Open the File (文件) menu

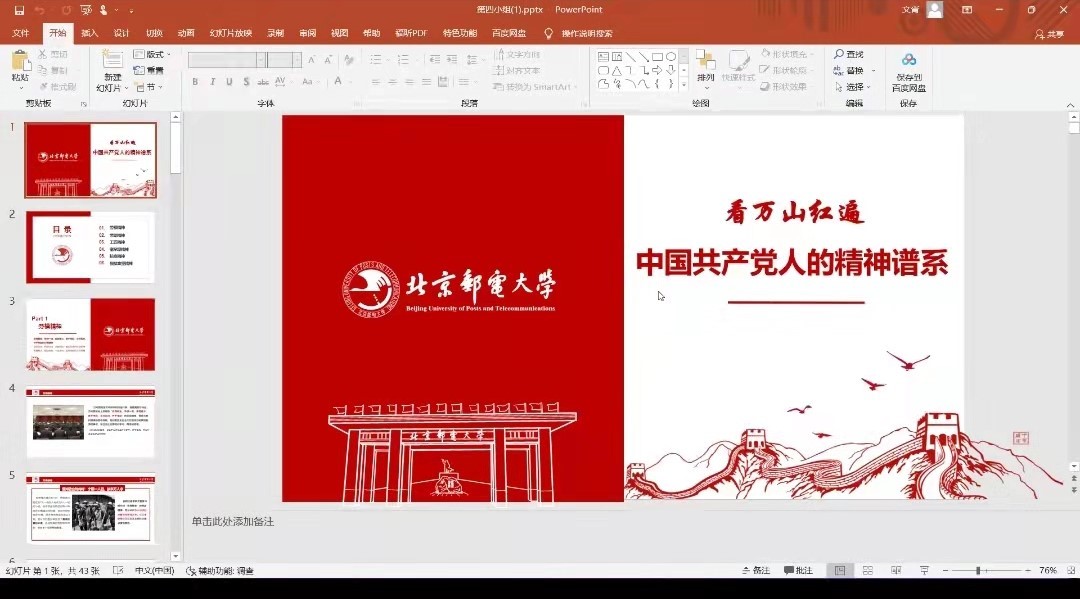coord(21,33)
